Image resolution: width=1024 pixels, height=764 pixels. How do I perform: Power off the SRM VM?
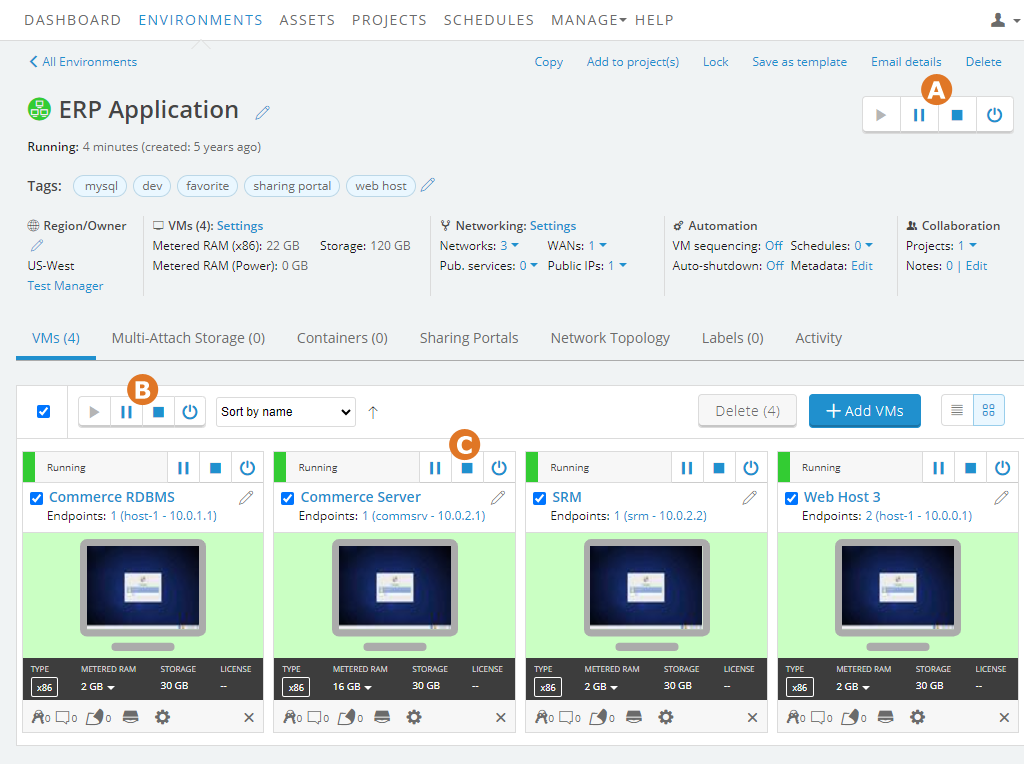(751, 468)
